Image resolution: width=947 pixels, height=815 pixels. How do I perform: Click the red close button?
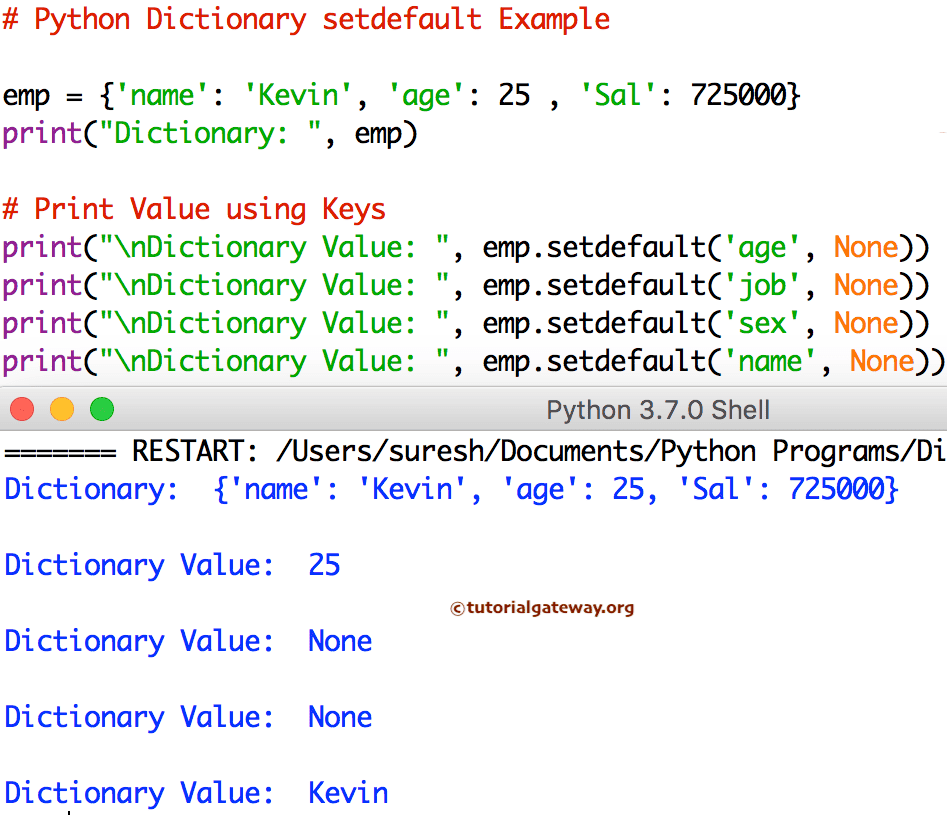pyautogui.click(x=23, y=409)
